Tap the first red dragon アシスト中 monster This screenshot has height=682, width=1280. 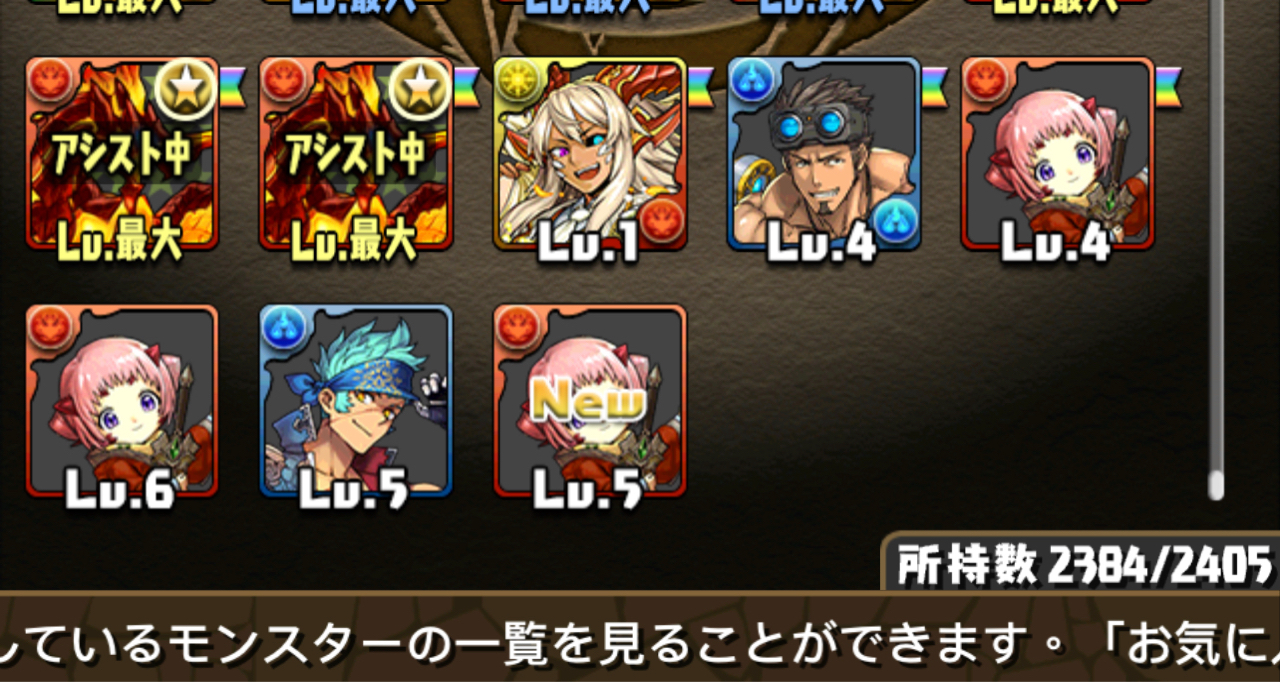coord(122,154)
